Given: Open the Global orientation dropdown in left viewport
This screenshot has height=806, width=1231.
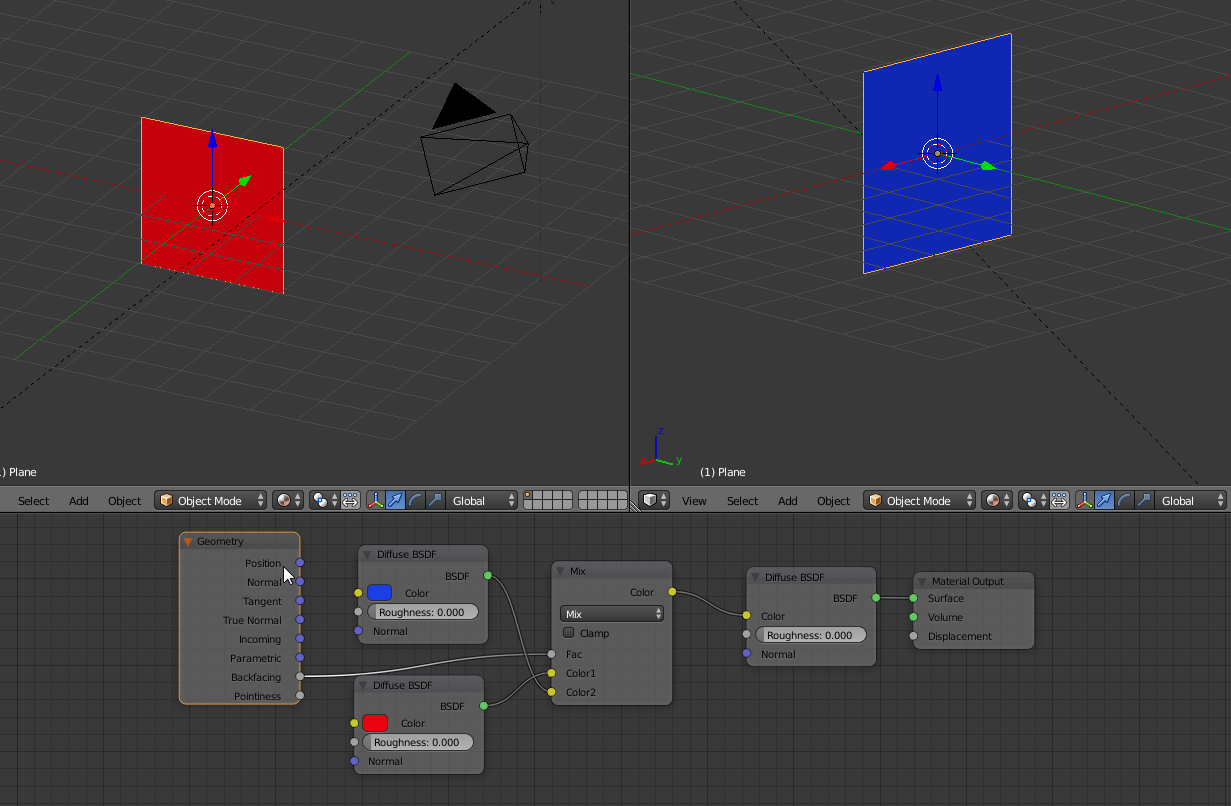Looking at the screenshot, I should (x=483, y=500).
